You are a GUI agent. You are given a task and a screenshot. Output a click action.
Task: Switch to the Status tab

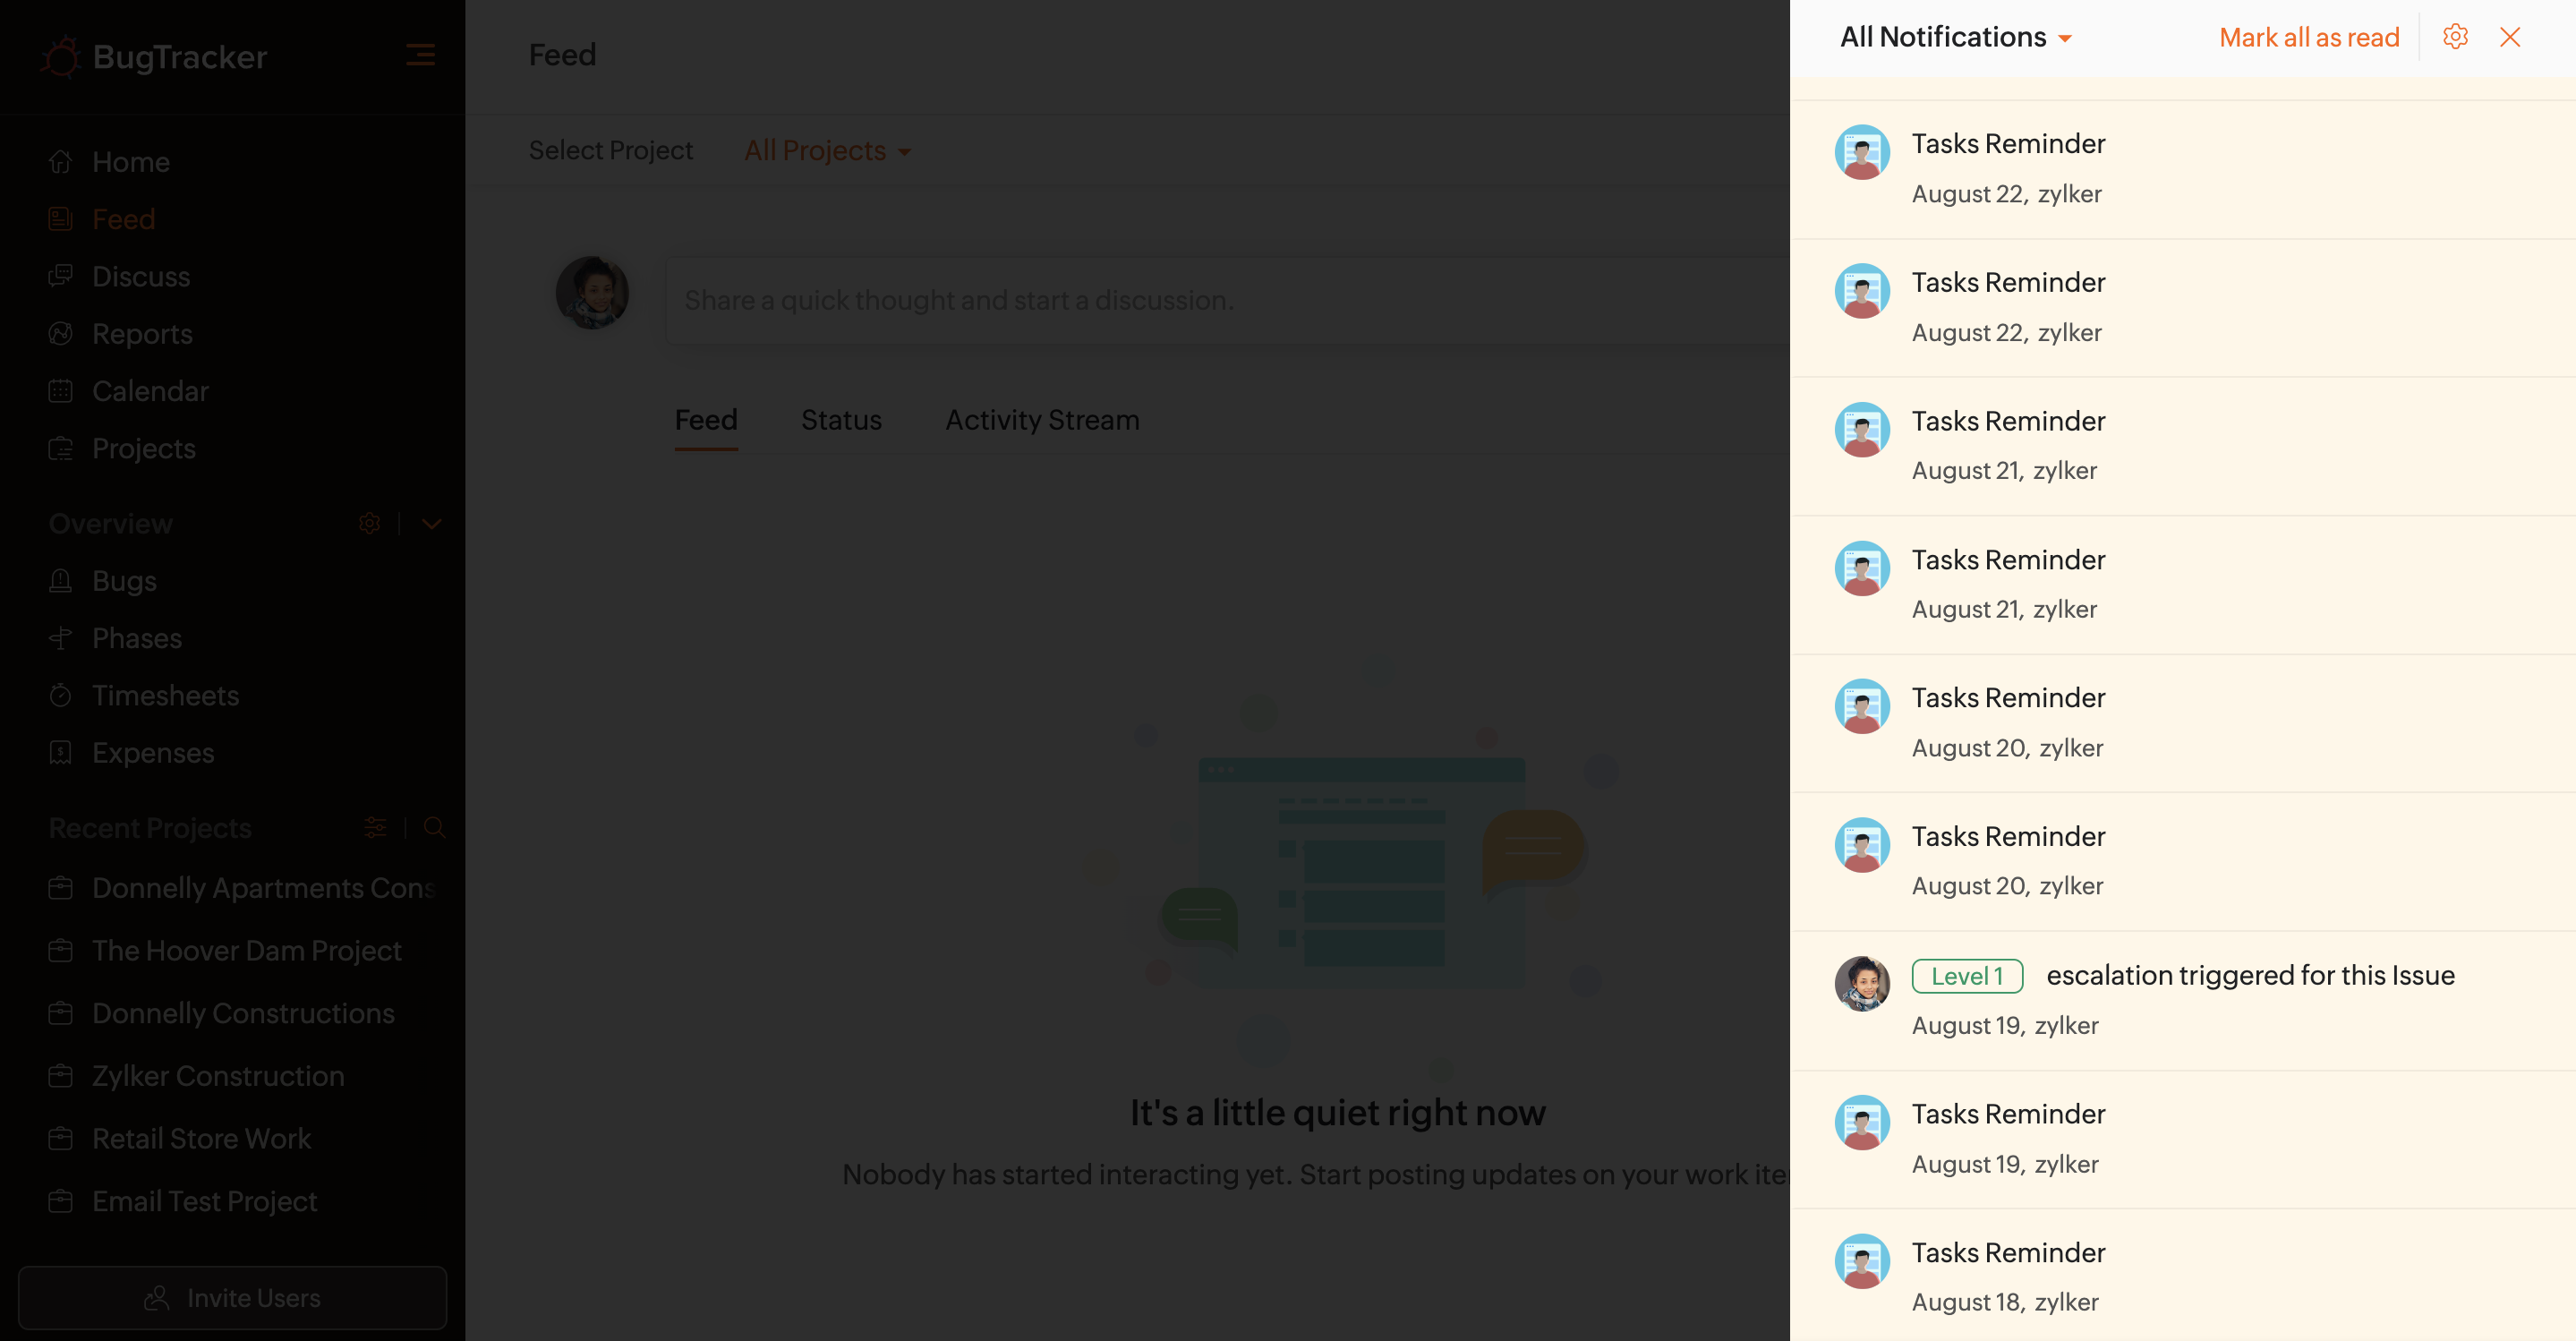pyautogui.click(x=841, y=420)
